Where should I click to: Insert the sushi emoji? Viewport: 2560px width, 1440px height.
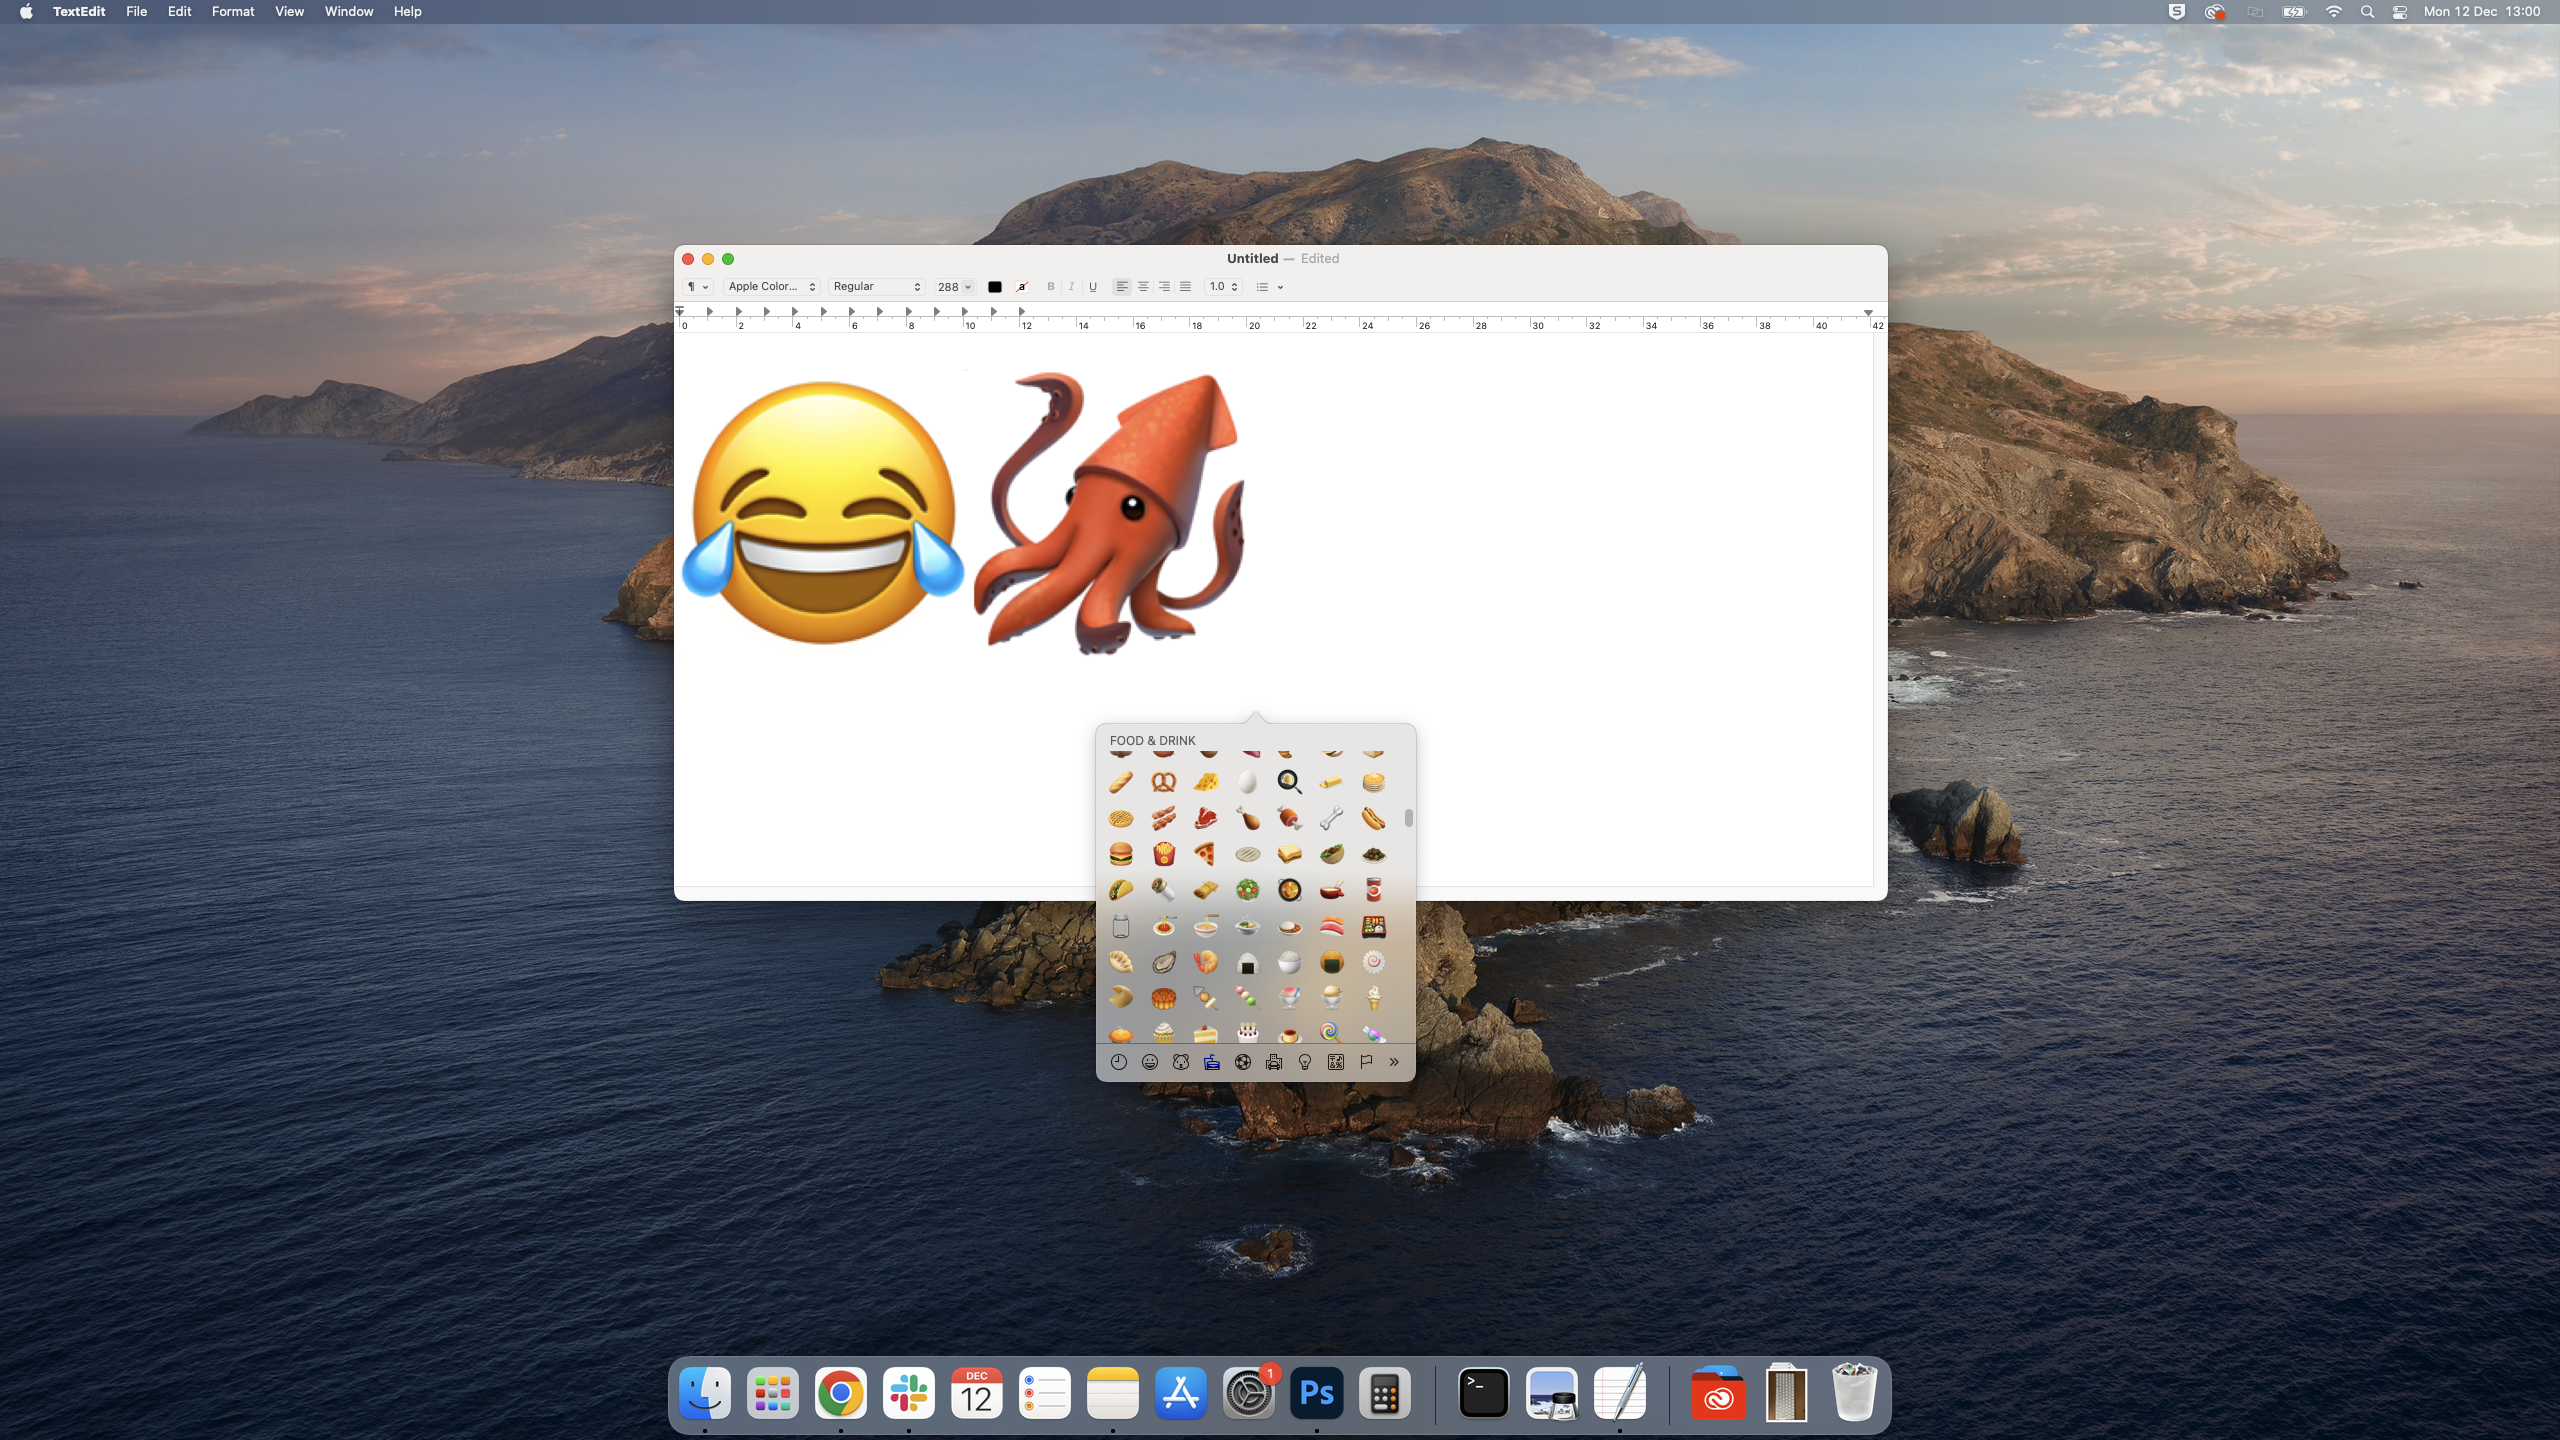pyautogui.click(x=1331, y=926)
